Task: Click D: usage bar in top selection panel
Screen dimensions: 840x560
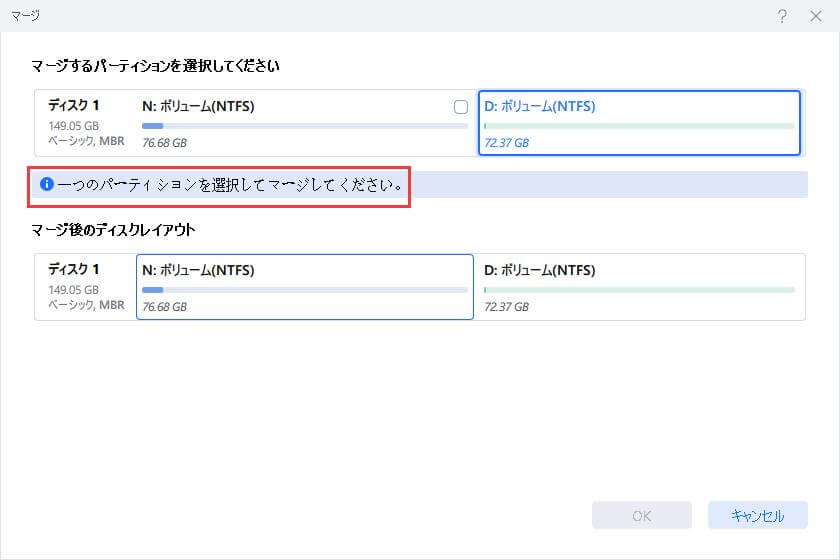Action: point(639,126)
